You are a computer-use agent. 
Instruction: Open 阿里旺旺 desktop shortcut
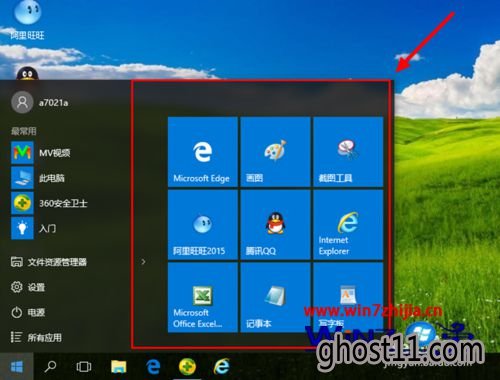tap(27, 20)
